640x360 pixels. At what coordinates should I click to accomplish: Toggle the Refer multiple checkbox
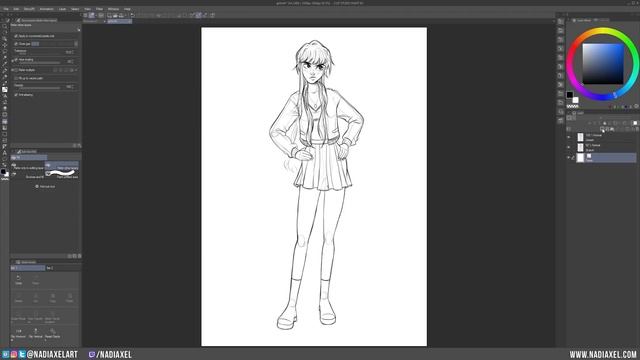[x=16, y=70]
